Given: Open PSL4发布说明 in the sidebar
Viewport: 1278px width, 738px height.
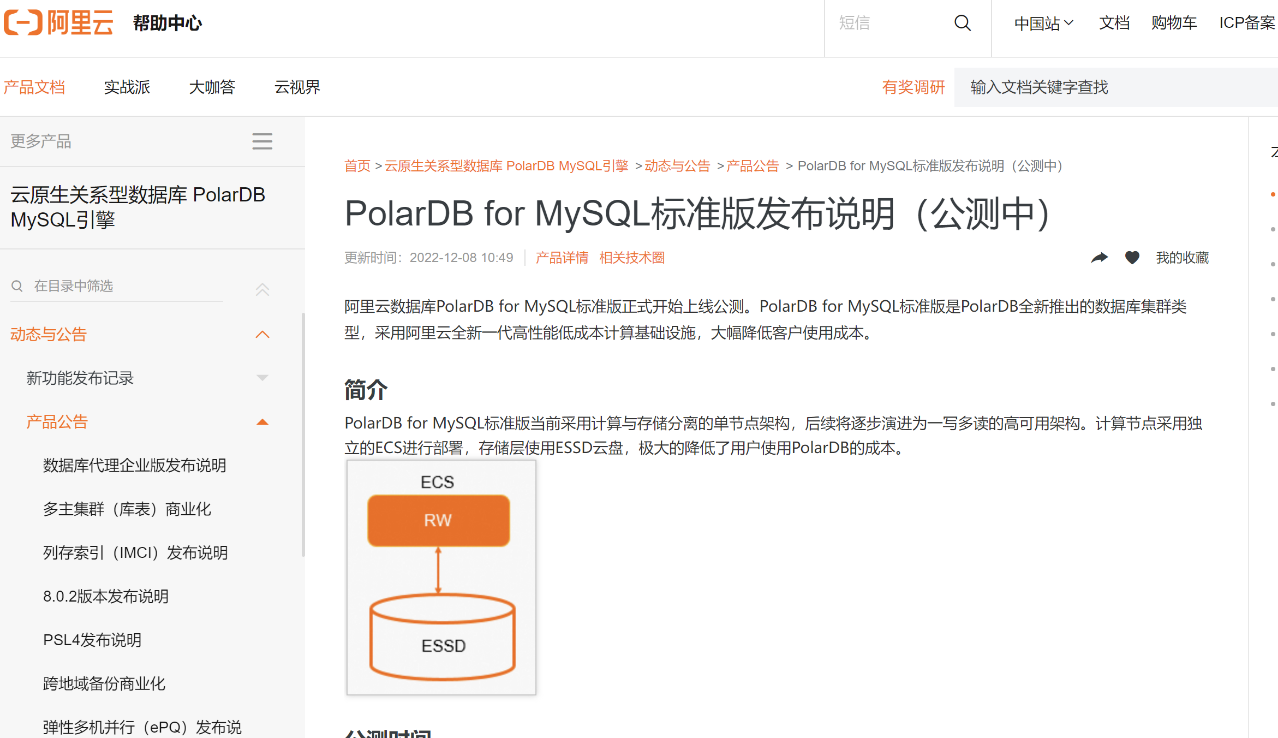Looking at the screenshot, I should [92, 641].
